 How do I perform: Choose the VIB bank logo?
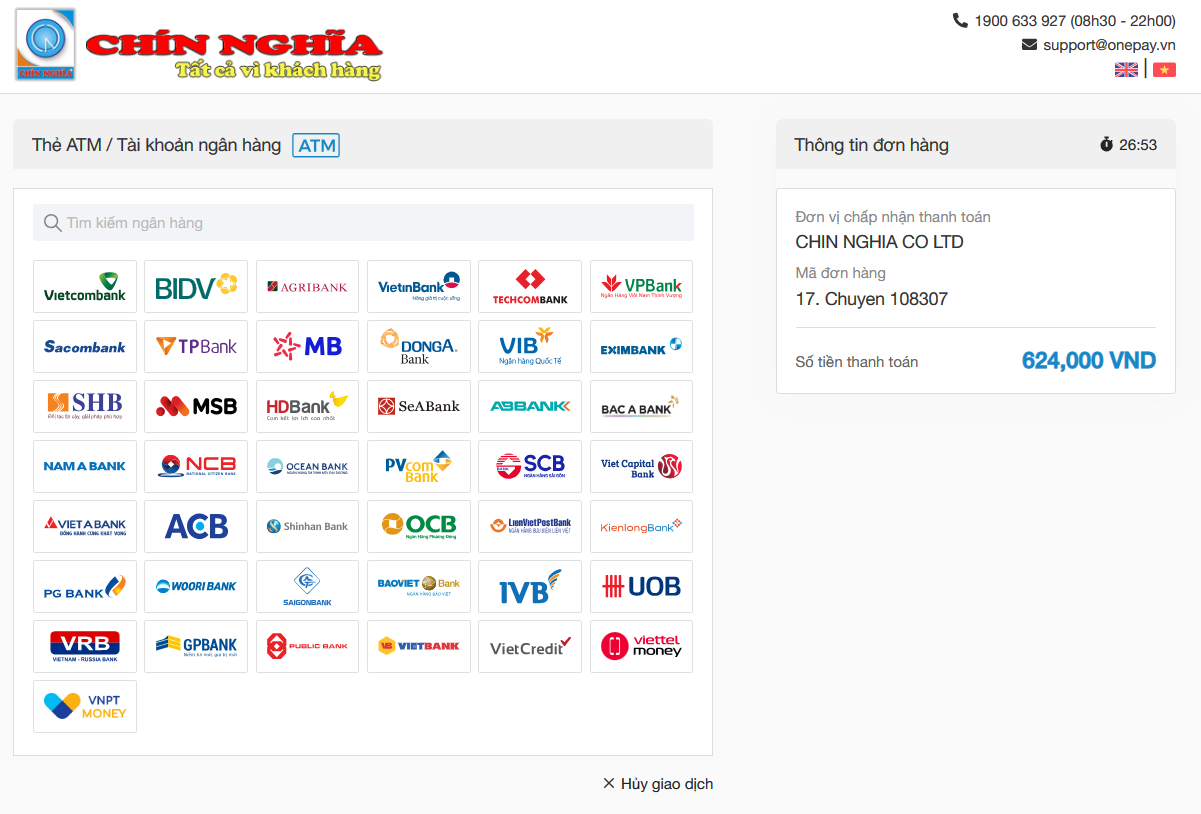pos(530,347)
